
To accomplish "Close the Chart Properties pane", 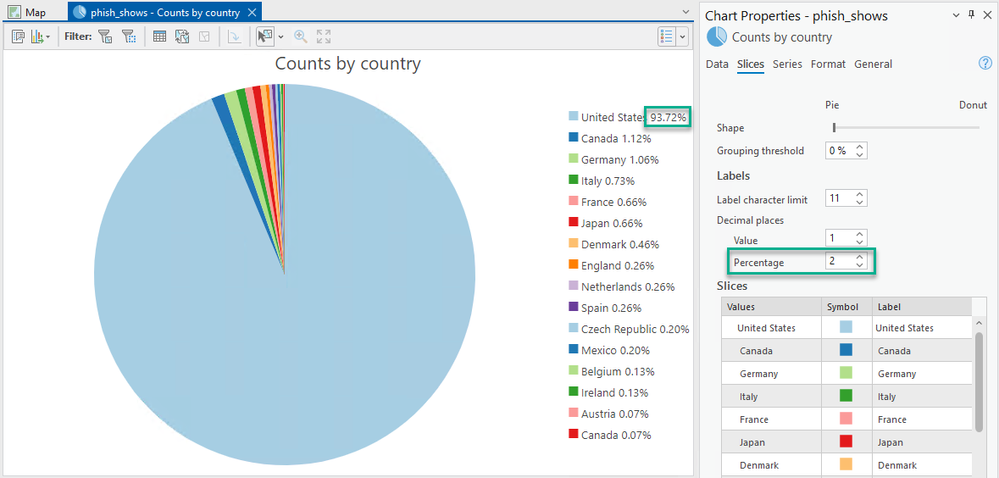I will 986,15.
